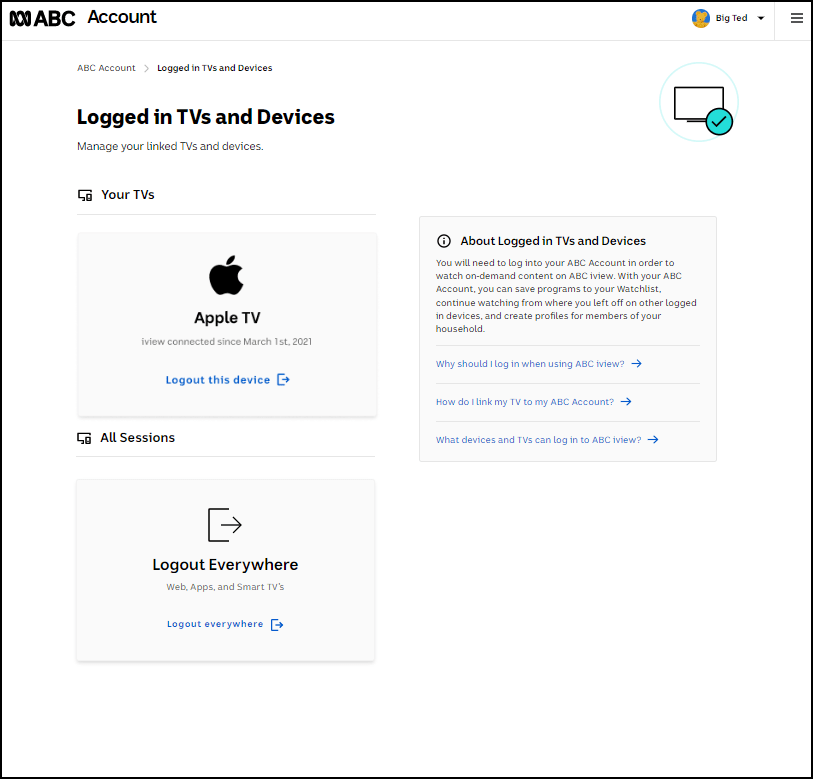Click the info icon beside About Logged in TVs
The height and width of the screenshot is (779, 813).
[444, 240]
